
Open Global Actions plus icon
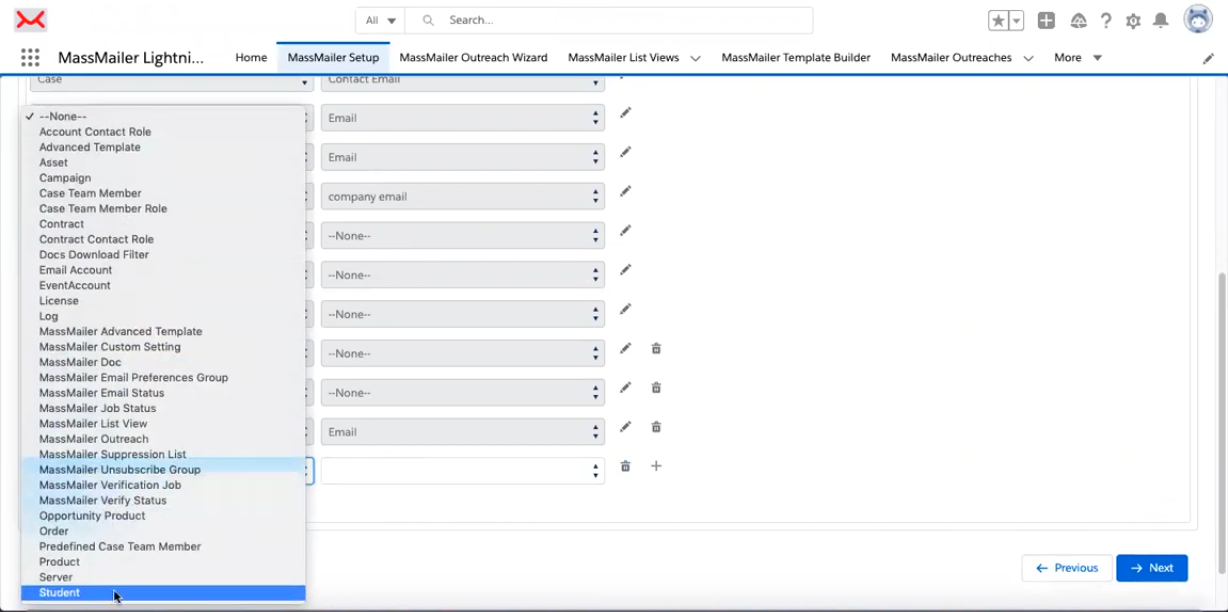click(x=1046, y=20)
